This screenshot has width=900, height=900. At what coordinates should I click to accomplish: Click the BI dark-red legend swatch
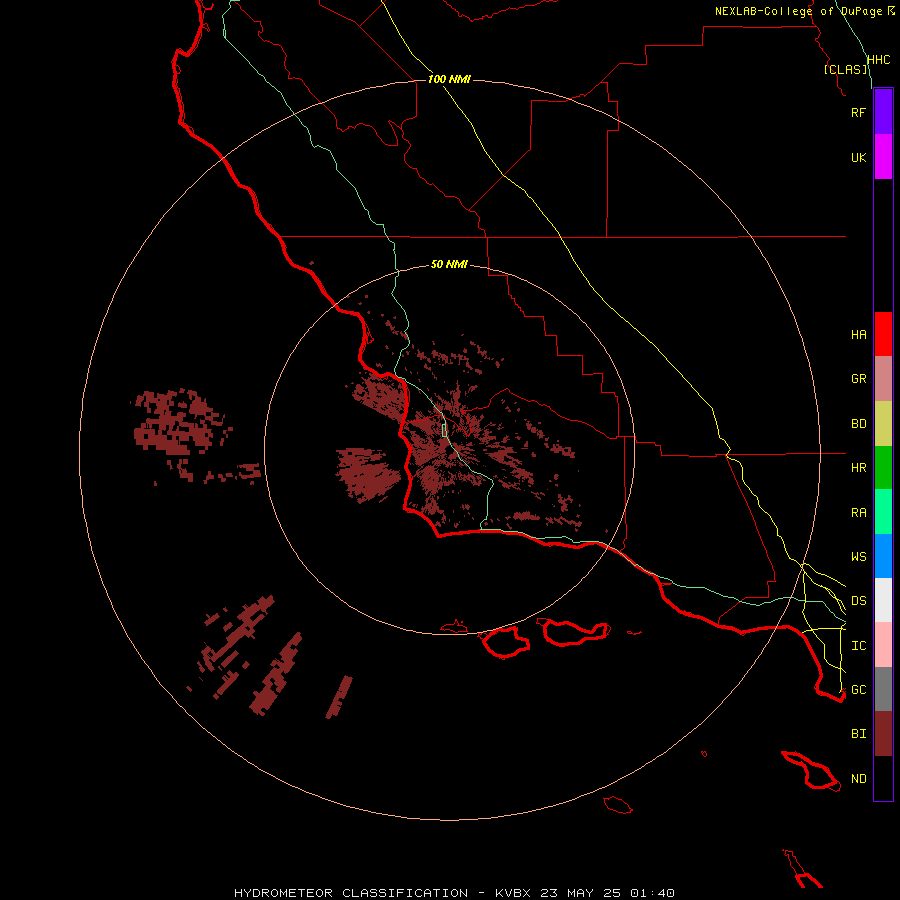point(883,734)
